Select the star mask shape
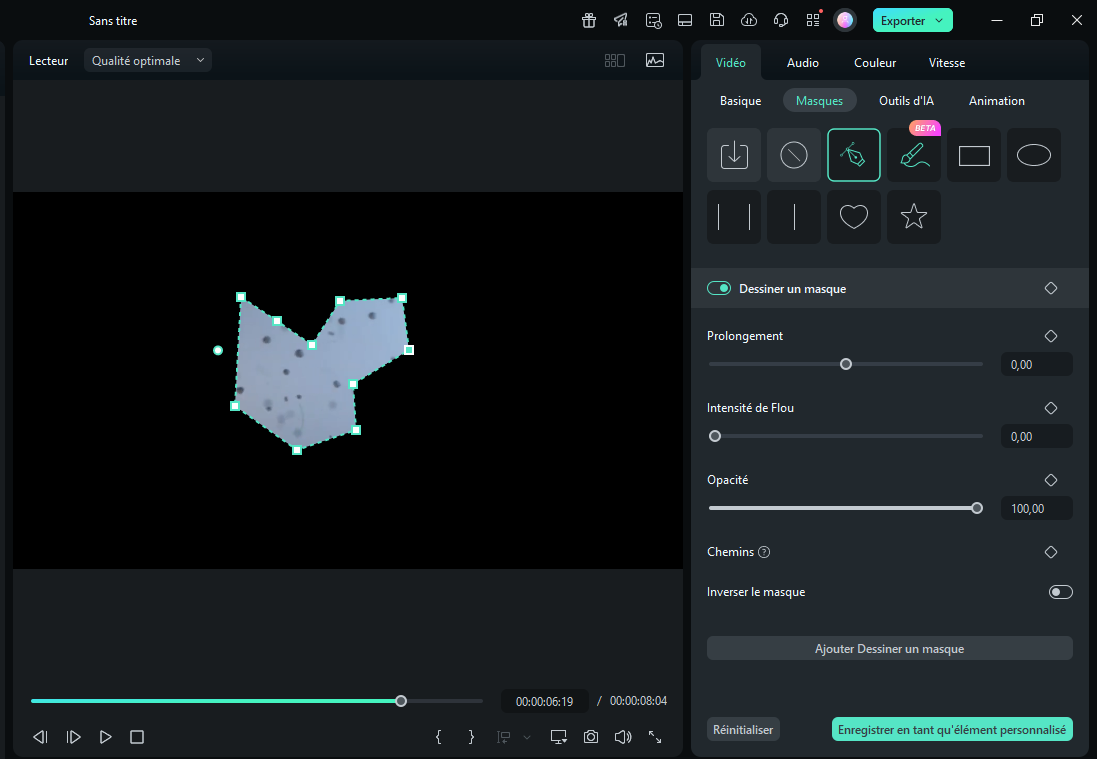The width and height of the screenshot is (1097, 759). pos(914,217)
